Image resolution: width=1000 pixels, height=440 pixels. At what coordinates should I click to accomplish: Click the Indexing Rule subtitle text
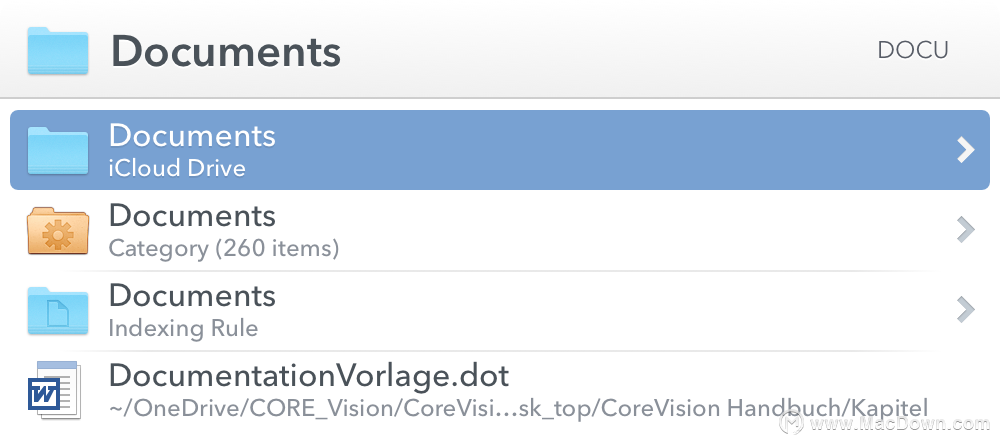pos(183,328)
